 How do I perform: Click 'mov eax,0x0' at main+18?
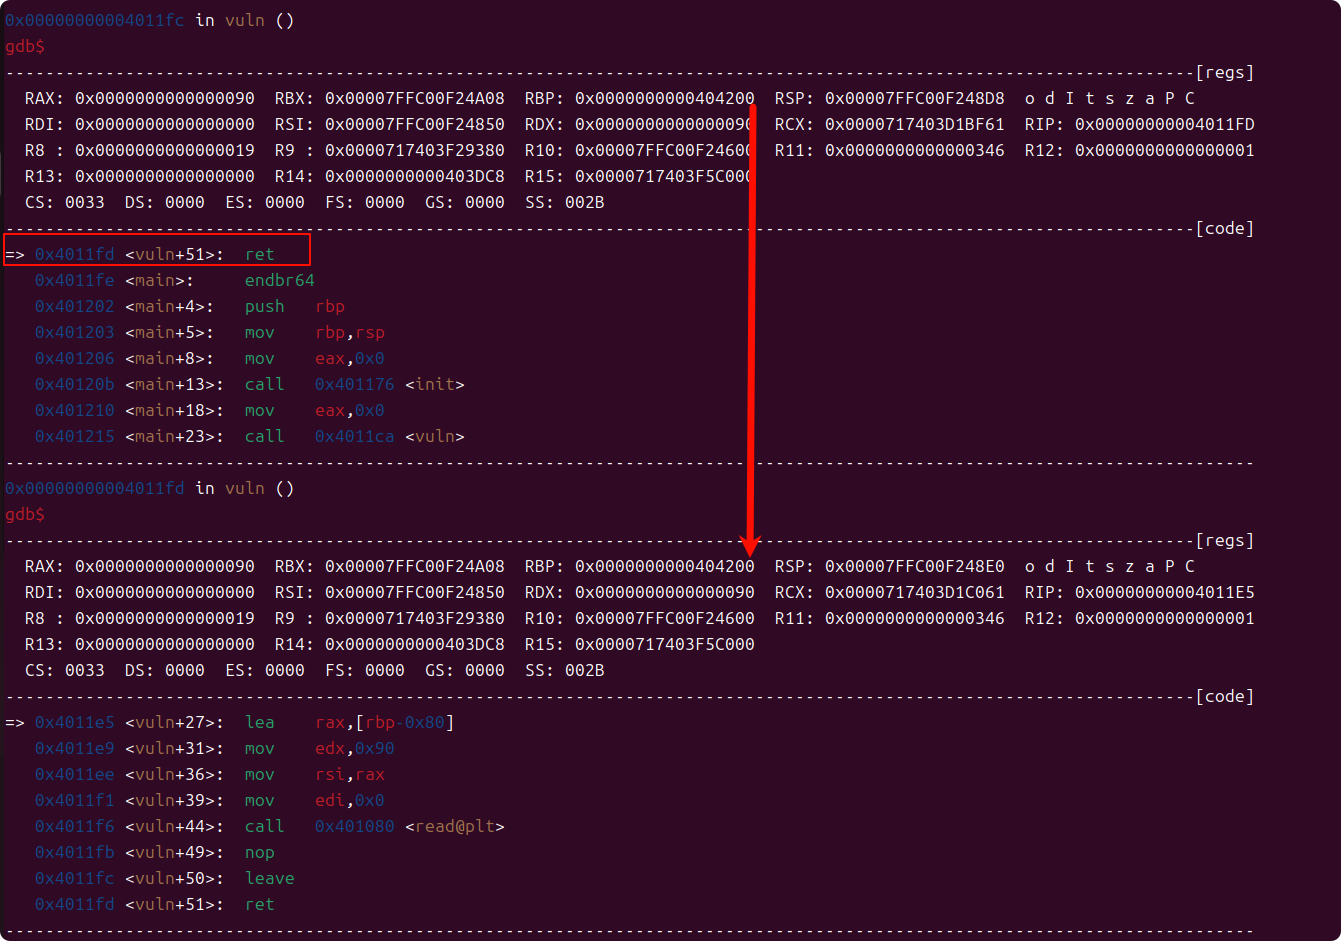point(315,410)
